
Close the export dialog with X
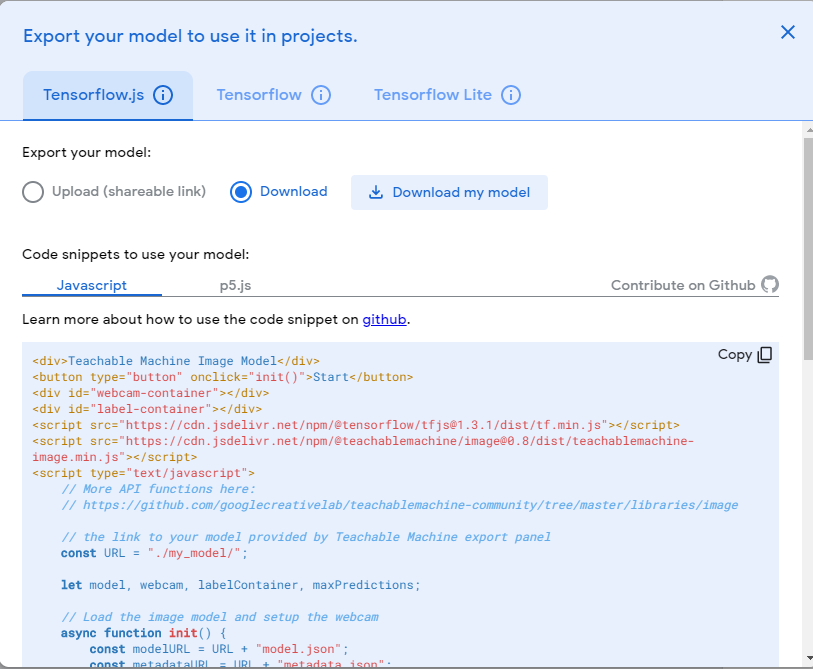(x=788, y=32)
